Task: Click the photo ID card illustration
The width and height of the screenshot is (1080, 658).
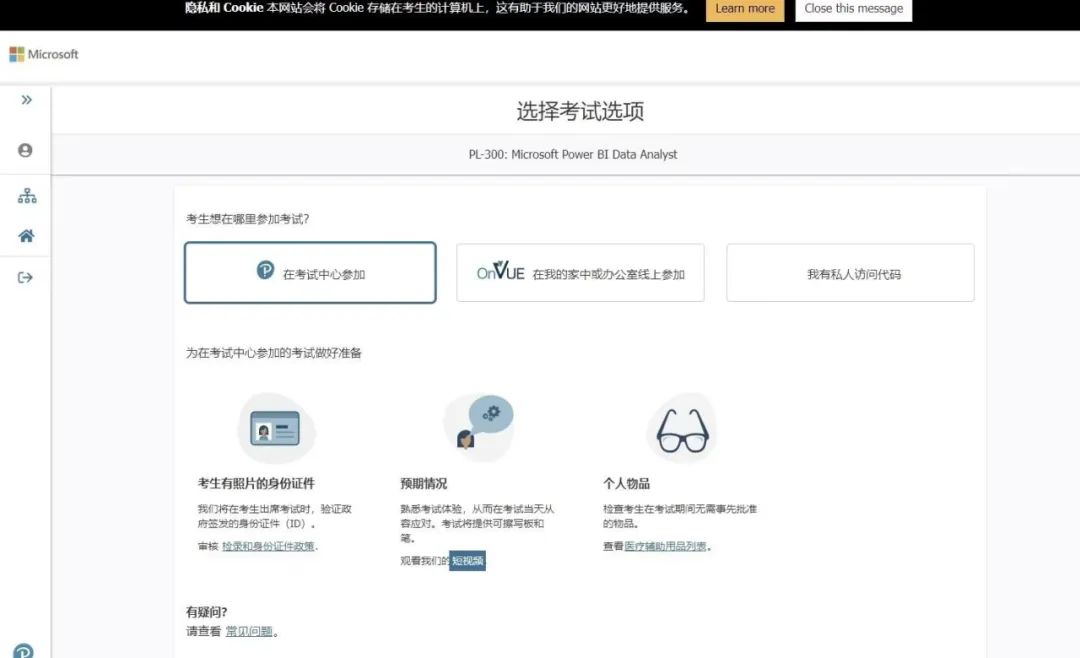Action: tap(276, 428)
